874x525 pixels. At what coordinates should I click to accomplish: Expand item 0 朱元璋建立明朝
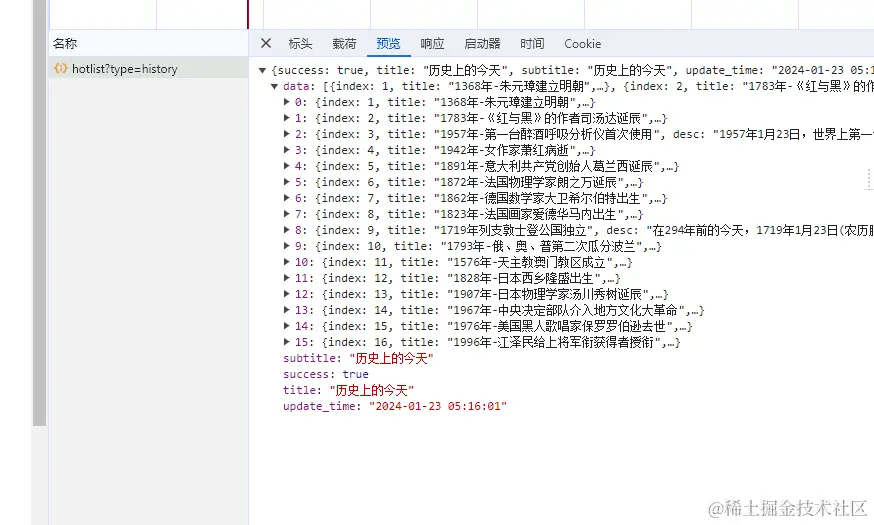pyautogui.click(x=287, y=102)
